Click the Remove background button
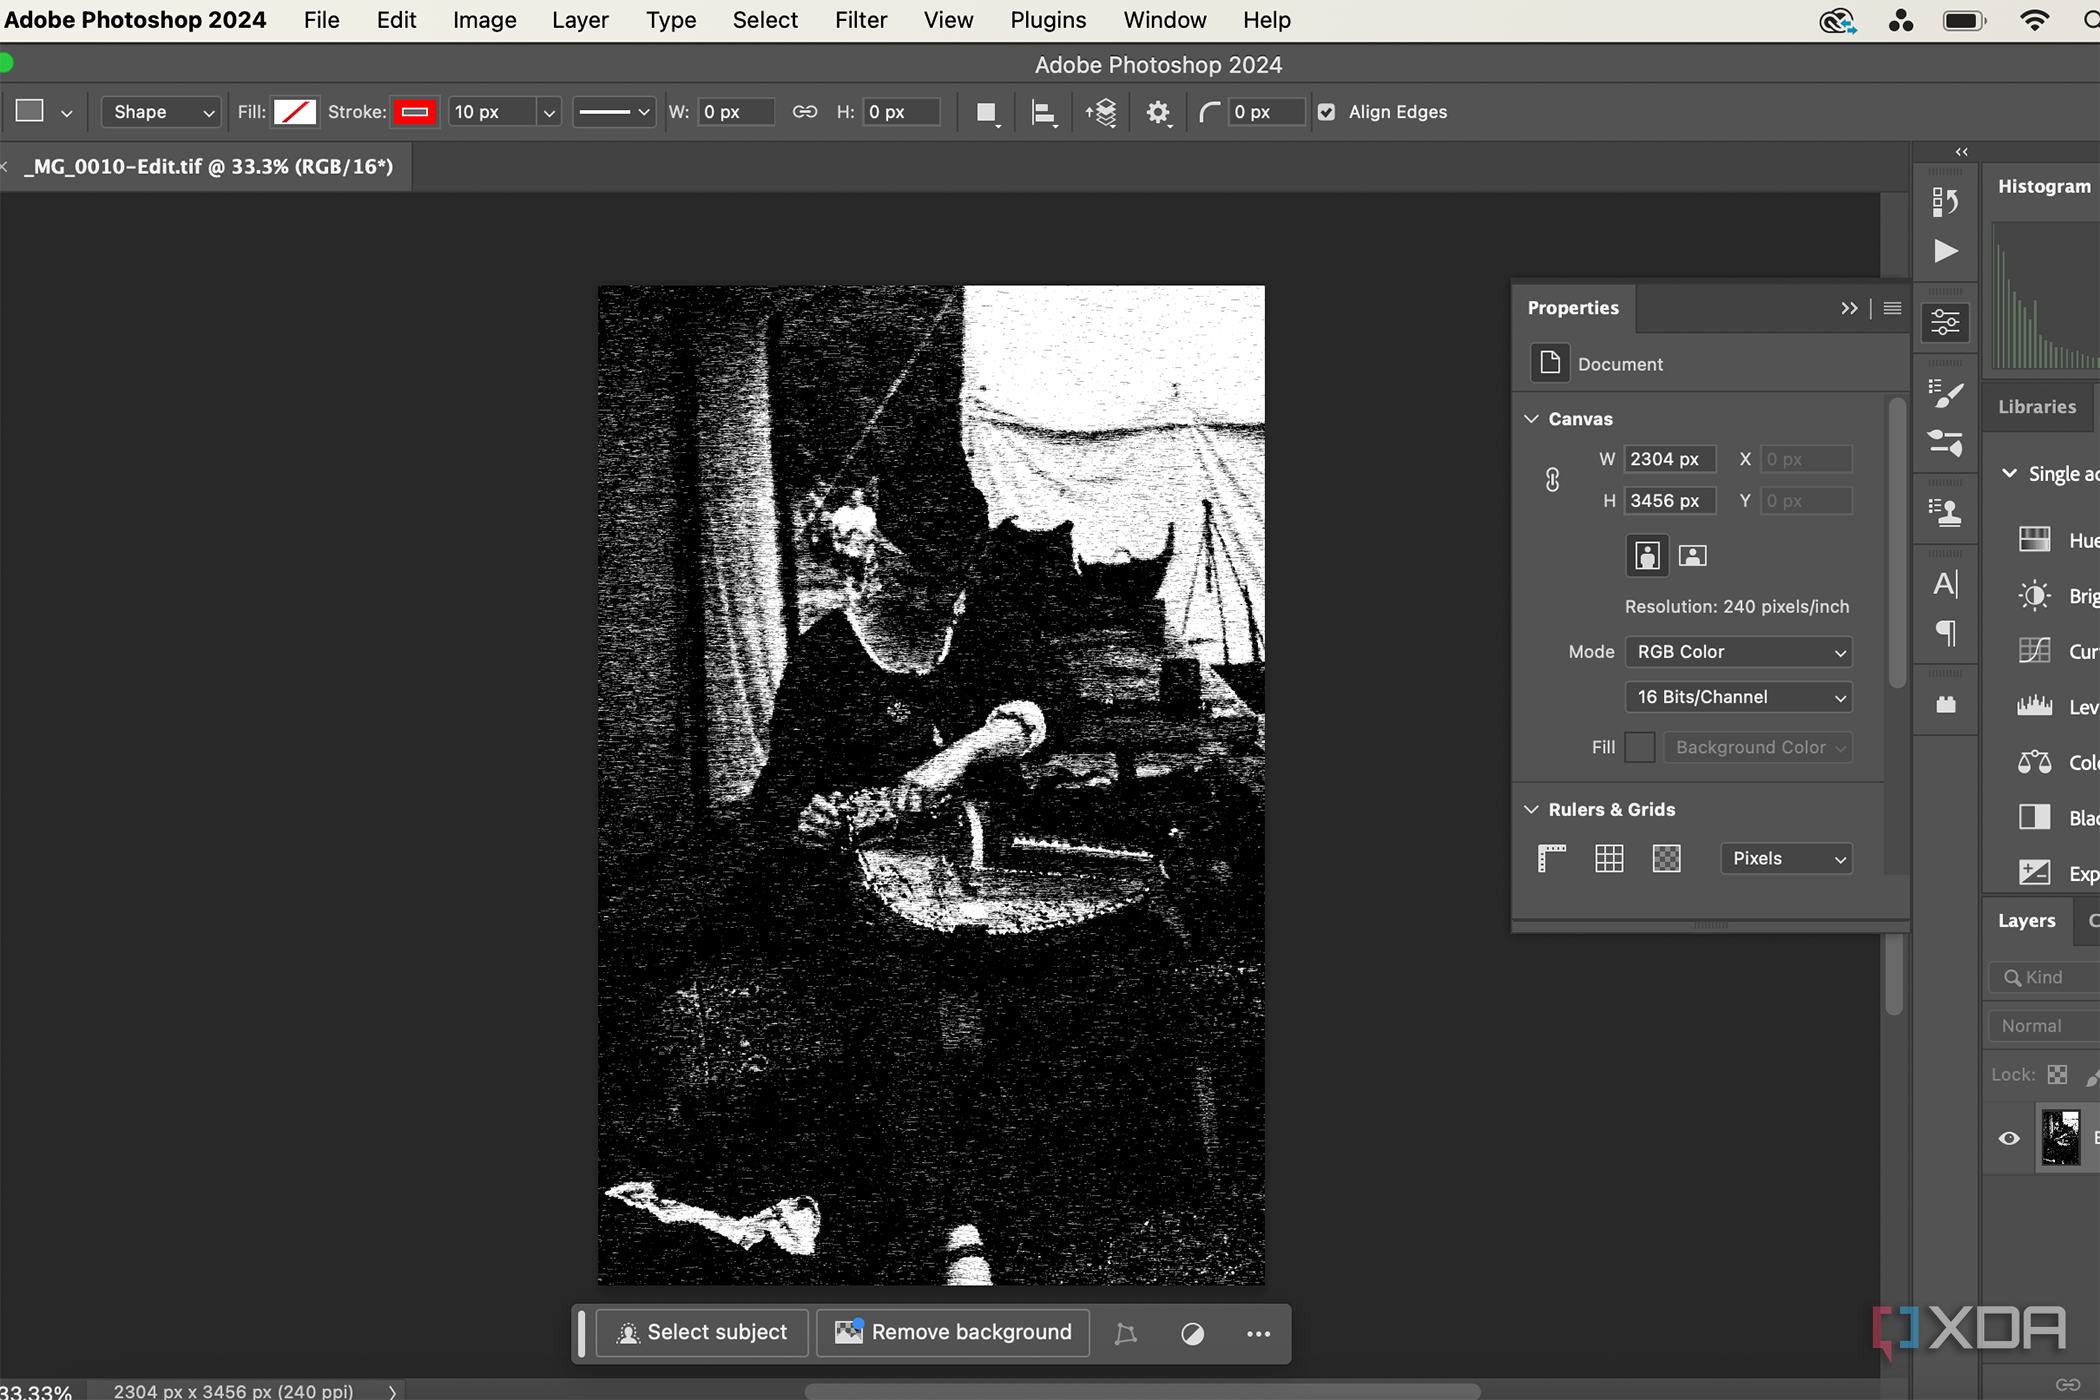Screen dimensions: 2100x1400 952,1332
